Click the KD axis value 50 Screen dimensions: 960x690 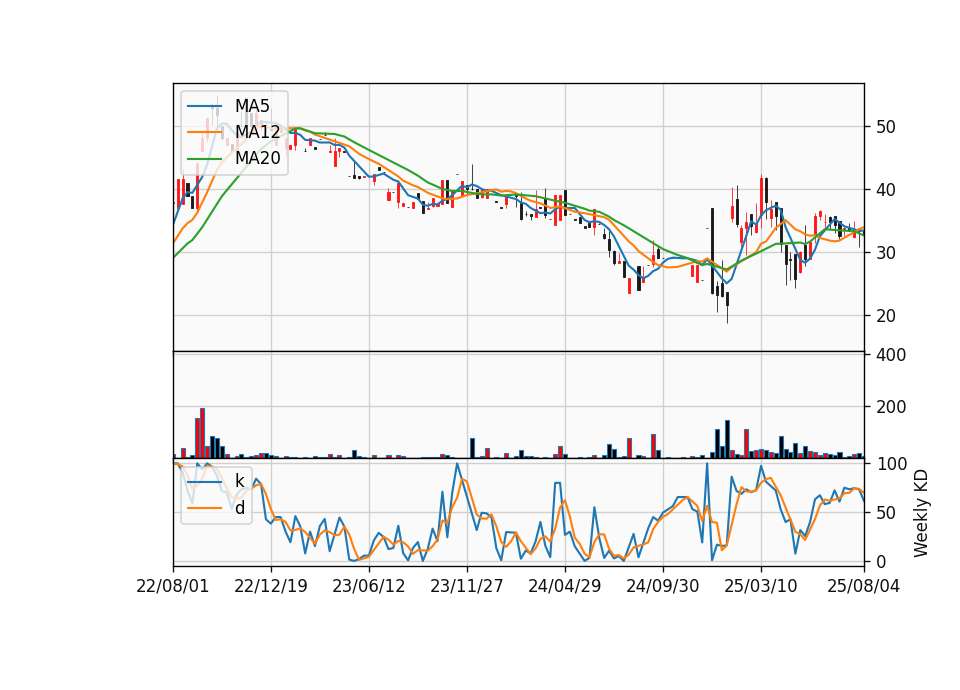tap(886, 513)
